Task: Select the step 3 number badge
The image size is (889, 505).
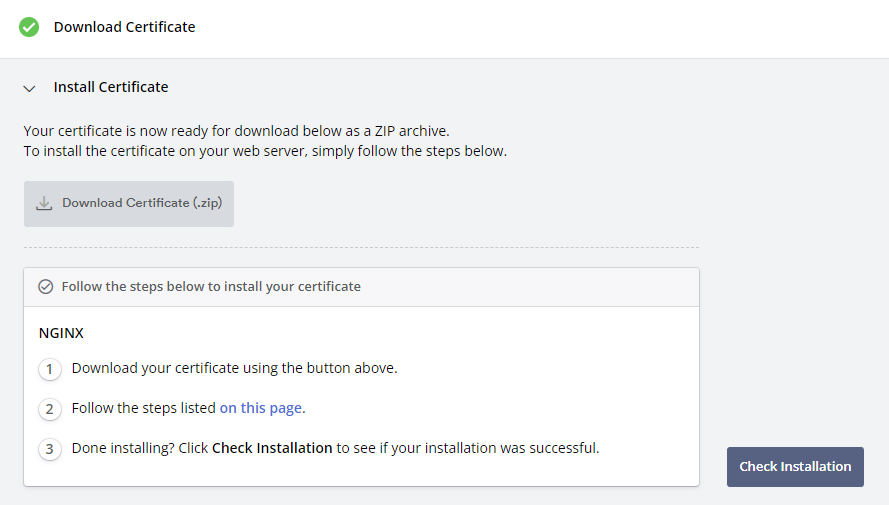Action: [50, 449]
